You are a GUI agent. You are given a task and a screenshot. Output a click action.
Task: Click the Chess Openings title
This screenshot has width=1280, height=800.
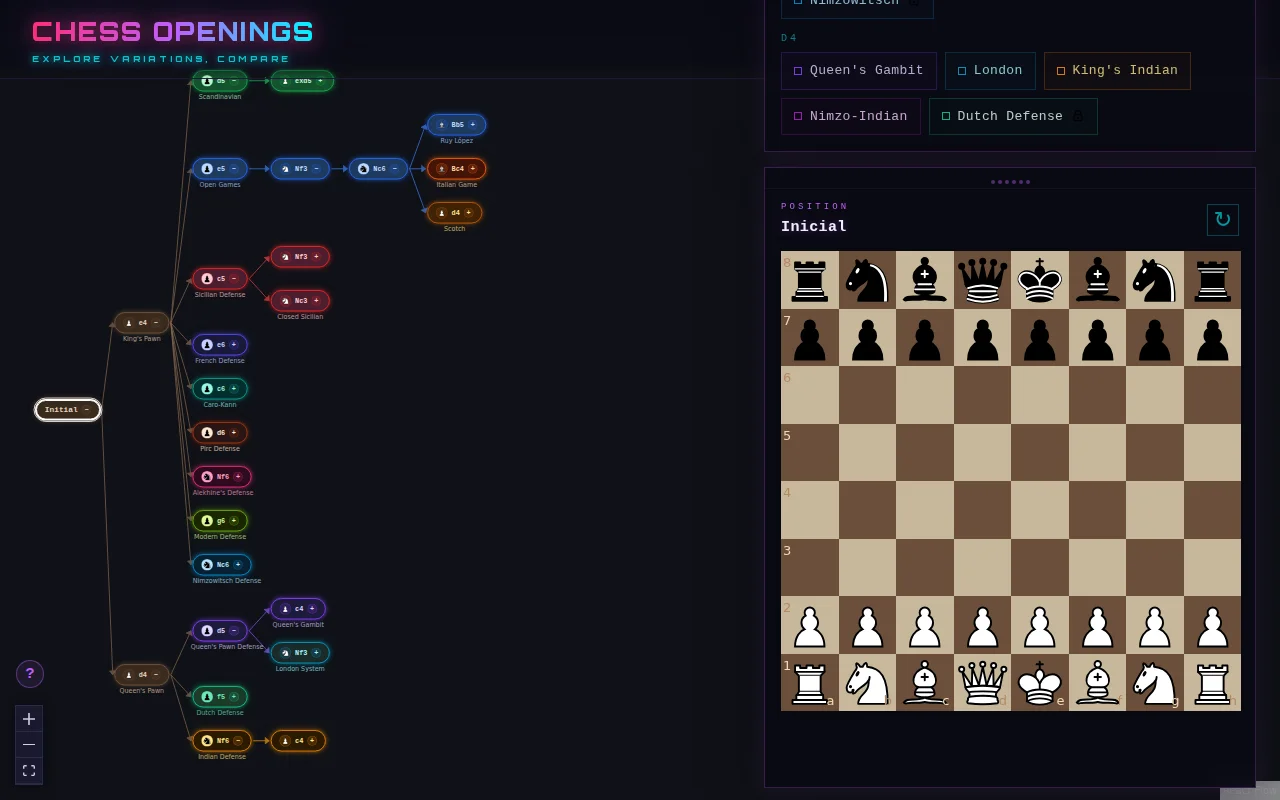tap(173, 32)
